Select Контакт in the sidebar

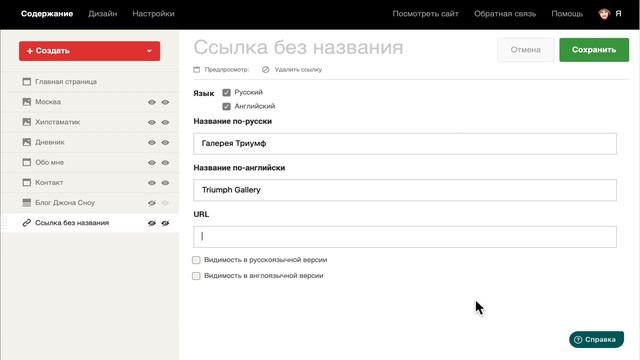[x=49, y=182]
